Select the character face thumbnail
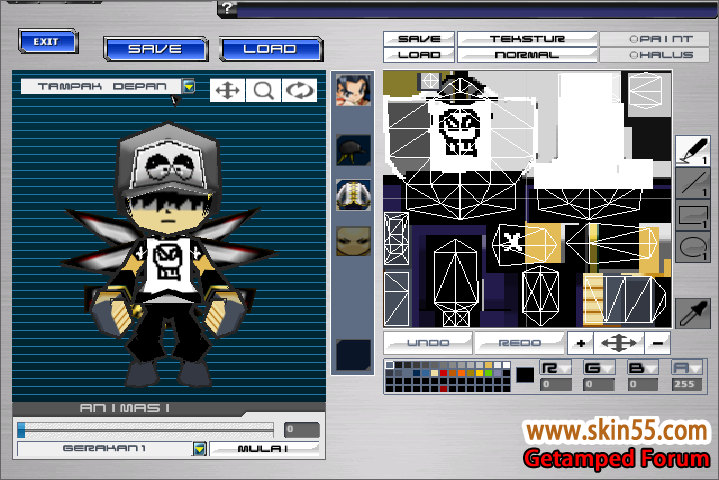 (353, 90)
